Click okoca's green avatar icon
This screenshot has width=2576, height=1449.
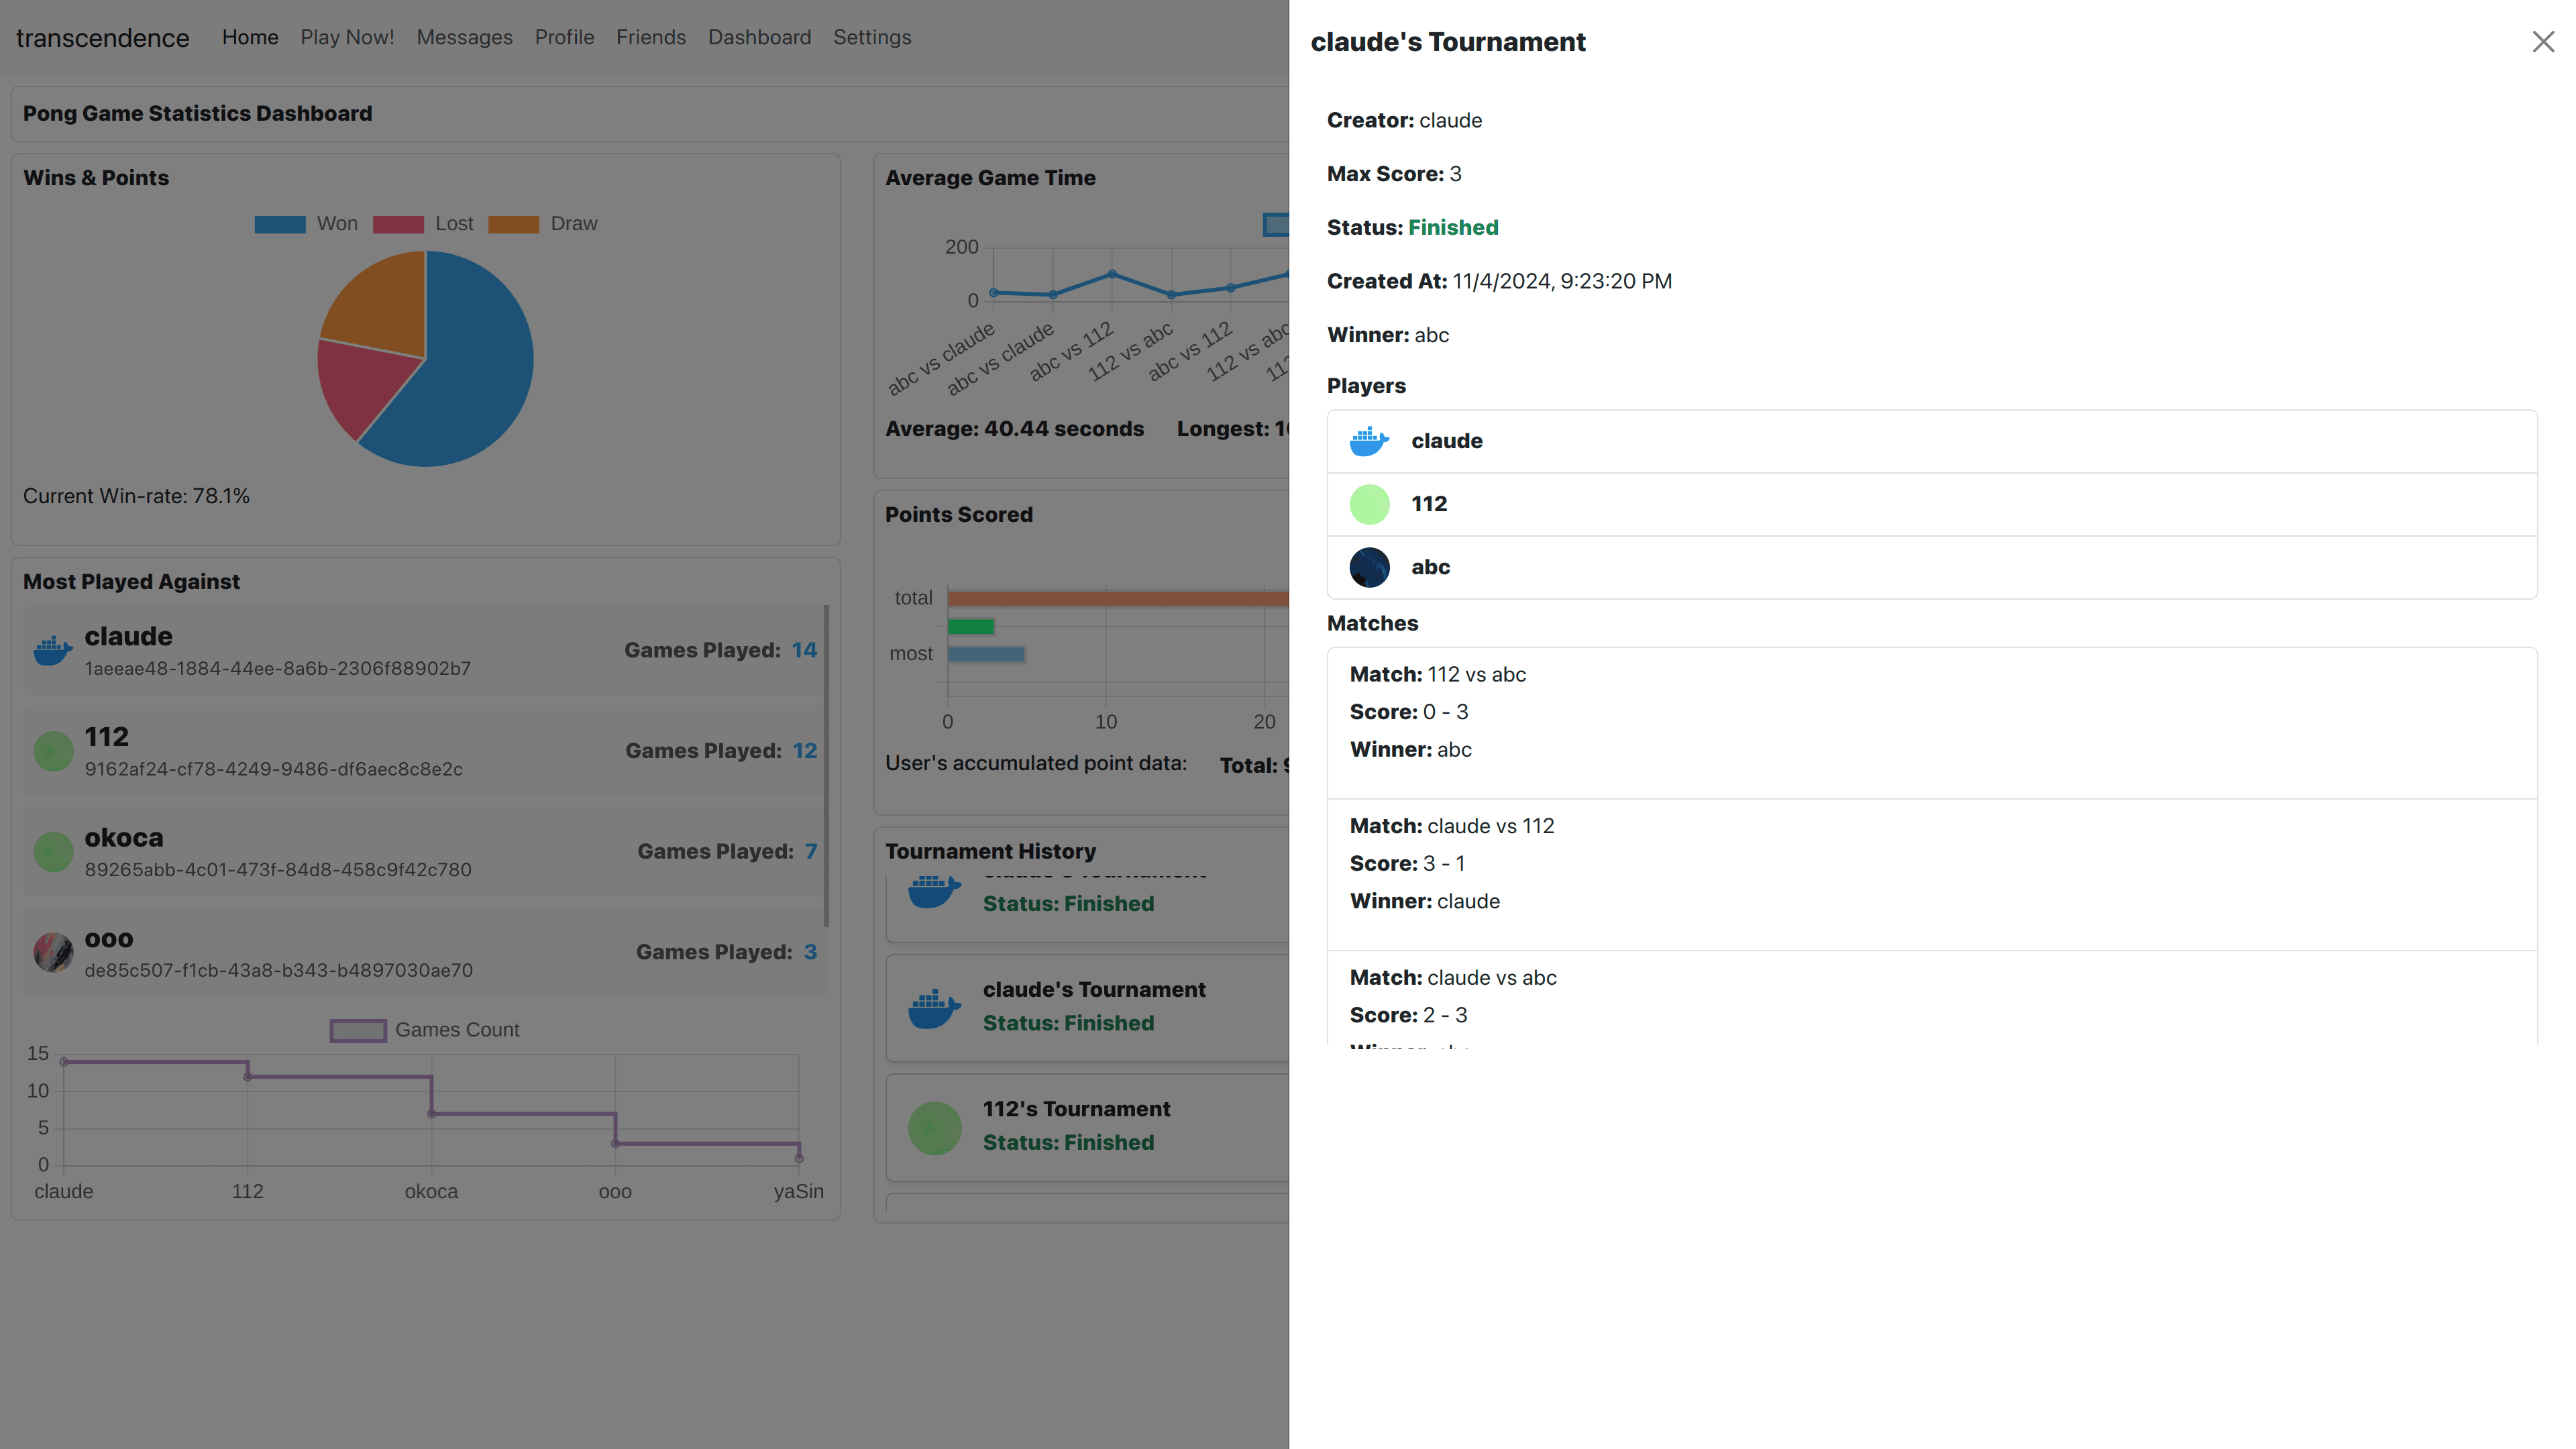(x=53, y=851)
